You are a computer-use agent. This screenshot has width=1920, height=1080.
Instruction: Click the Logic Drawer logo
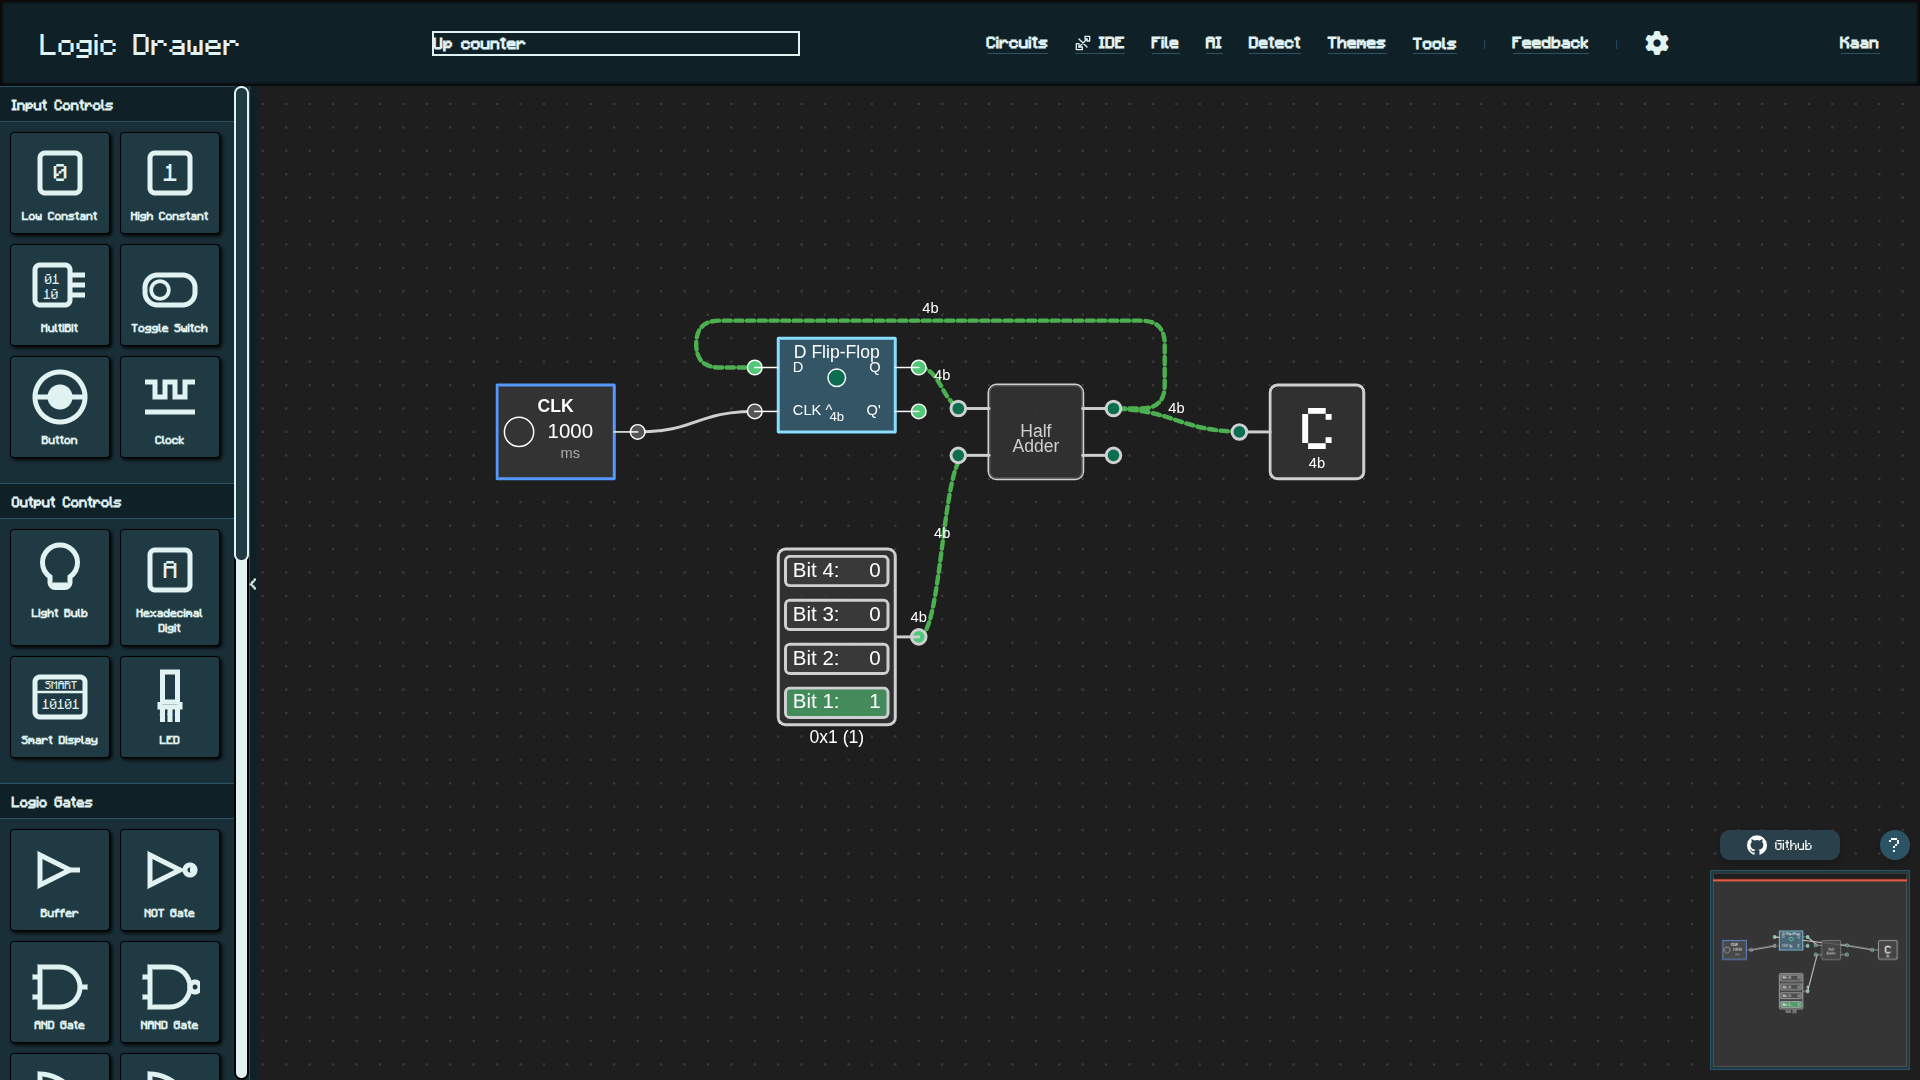[x=139, y=45]
